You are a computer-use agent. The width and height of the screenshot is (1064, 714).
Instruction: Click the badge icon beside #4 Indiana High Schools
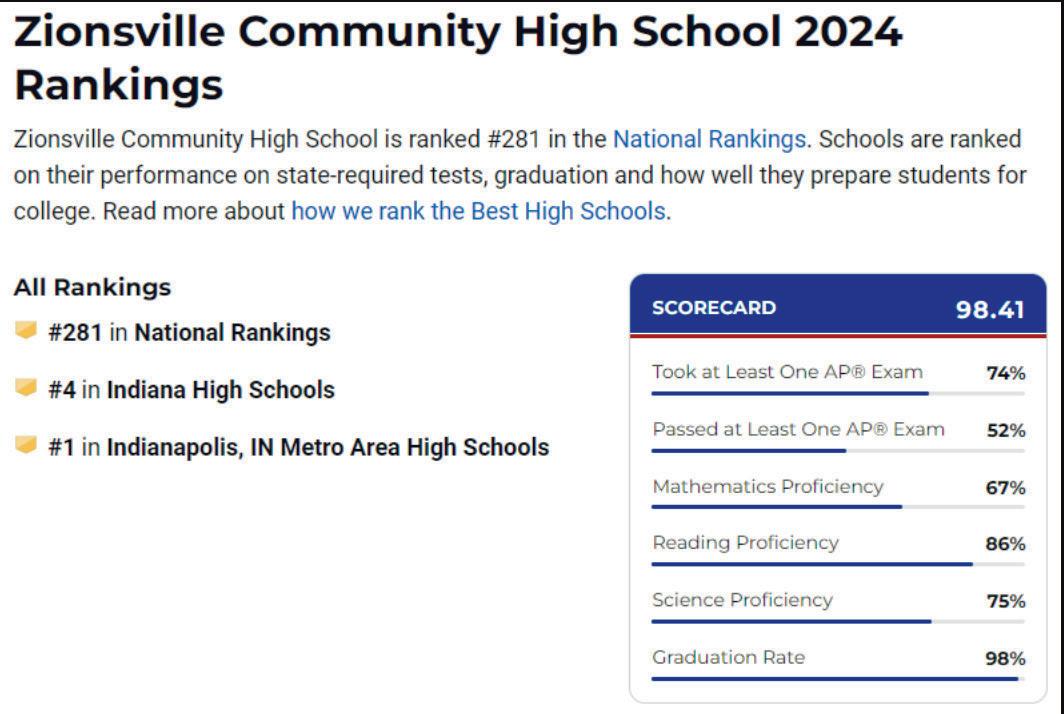25,388
